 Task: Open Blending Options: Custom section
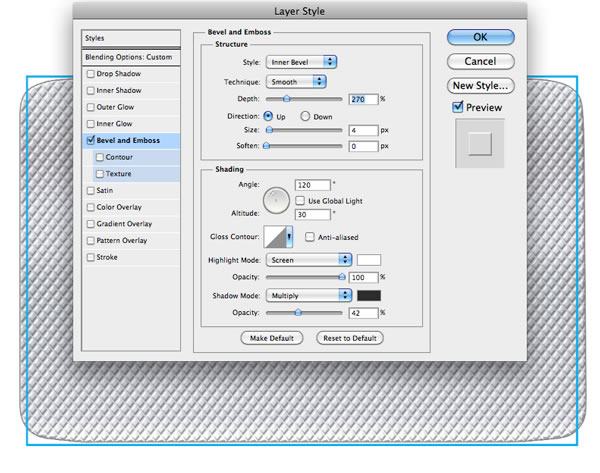point(131,57)
